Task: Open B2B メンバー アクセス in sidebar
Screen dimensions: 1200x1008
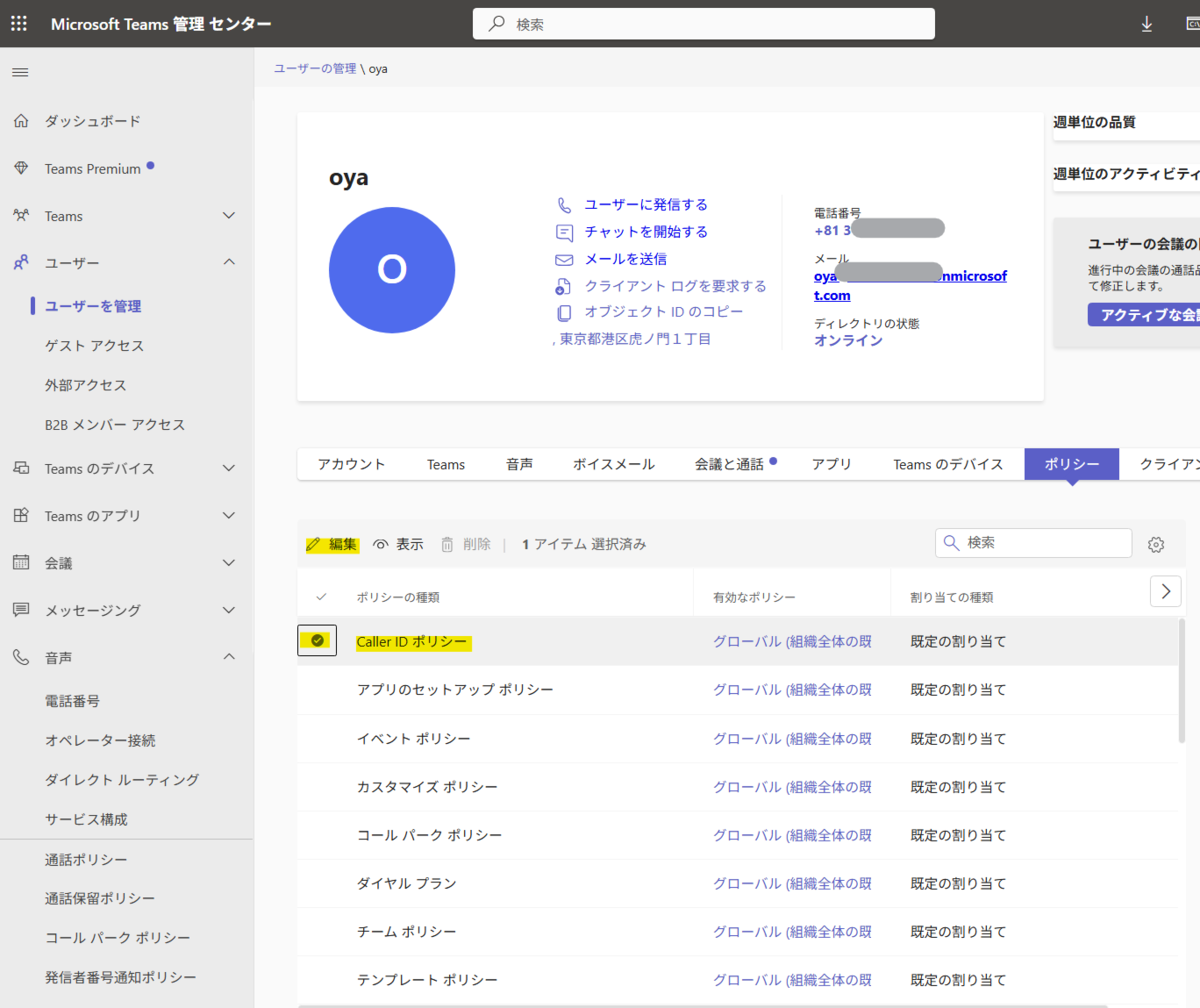Action: point(115,425)
